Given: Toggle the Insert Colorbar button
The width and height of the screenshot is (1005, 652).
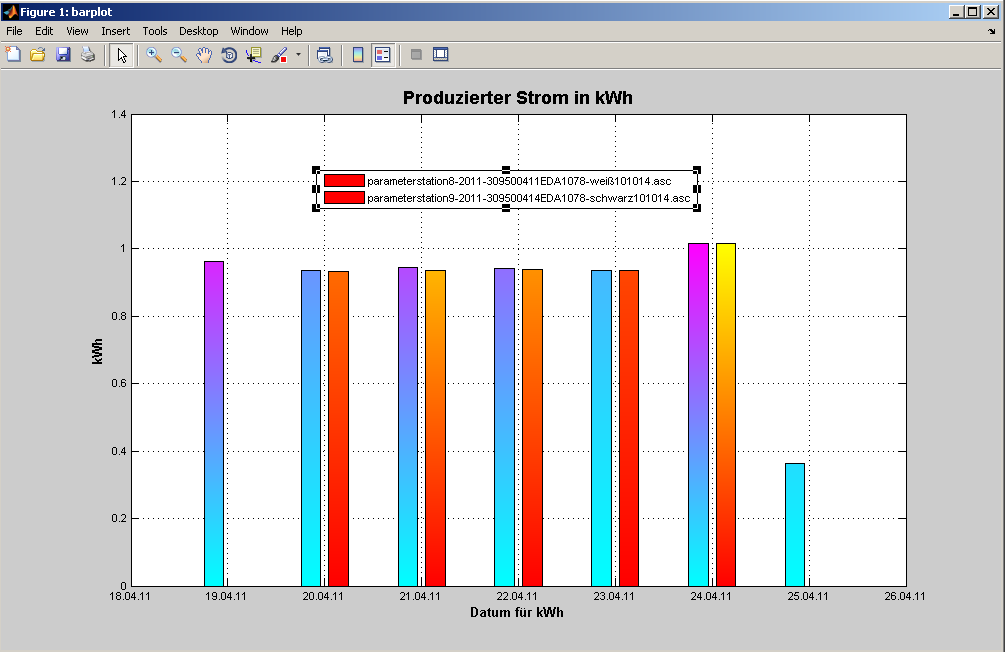Looking at the screenshot, I should (357, 55).
